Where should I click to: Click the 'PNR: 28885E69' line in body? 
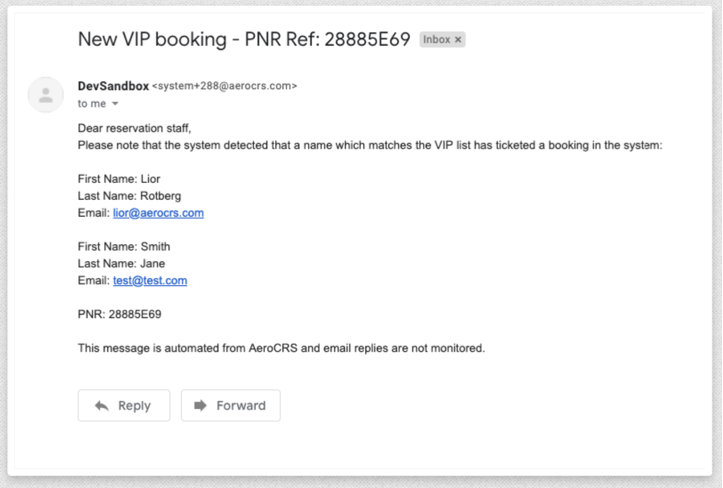[119, 315]
